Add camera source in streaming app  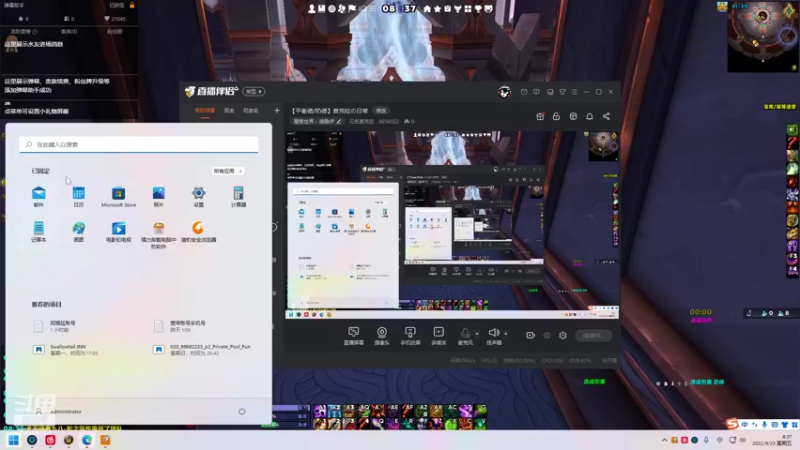point(382,336)
